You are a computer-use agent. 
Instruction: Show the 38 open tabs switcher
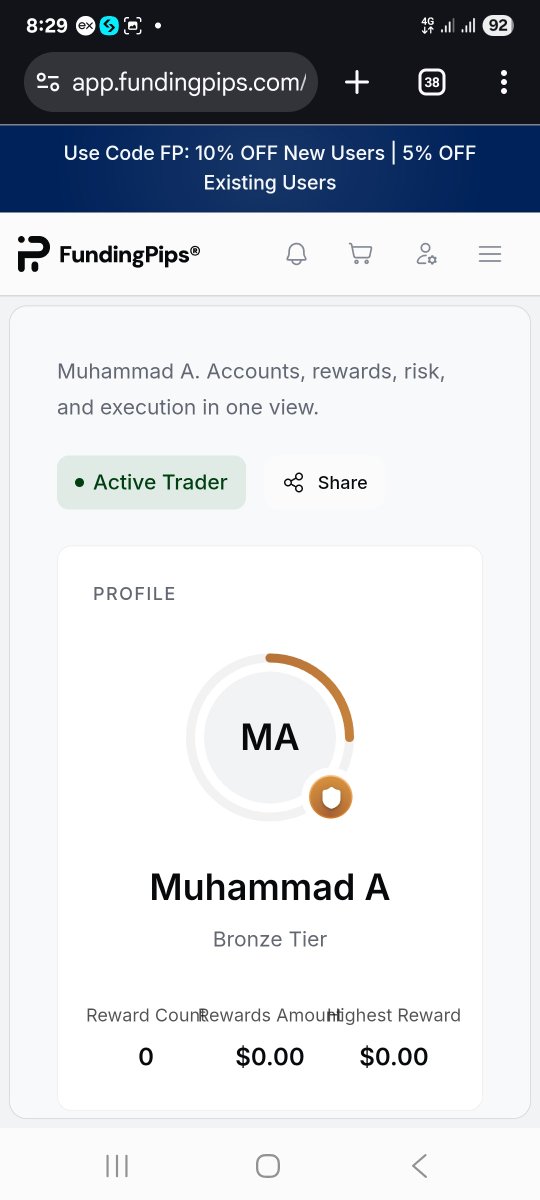click(431, 82)
